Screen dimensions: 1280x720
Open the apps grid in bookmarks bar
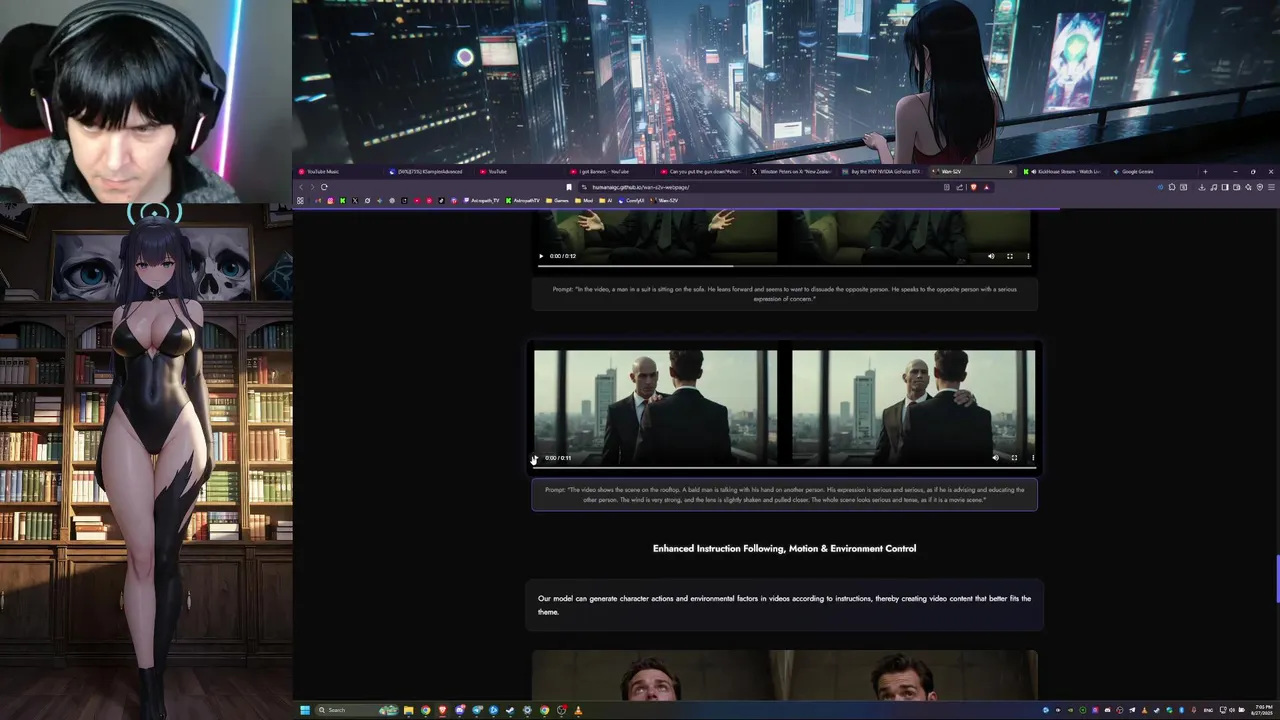tap(300, 200)
